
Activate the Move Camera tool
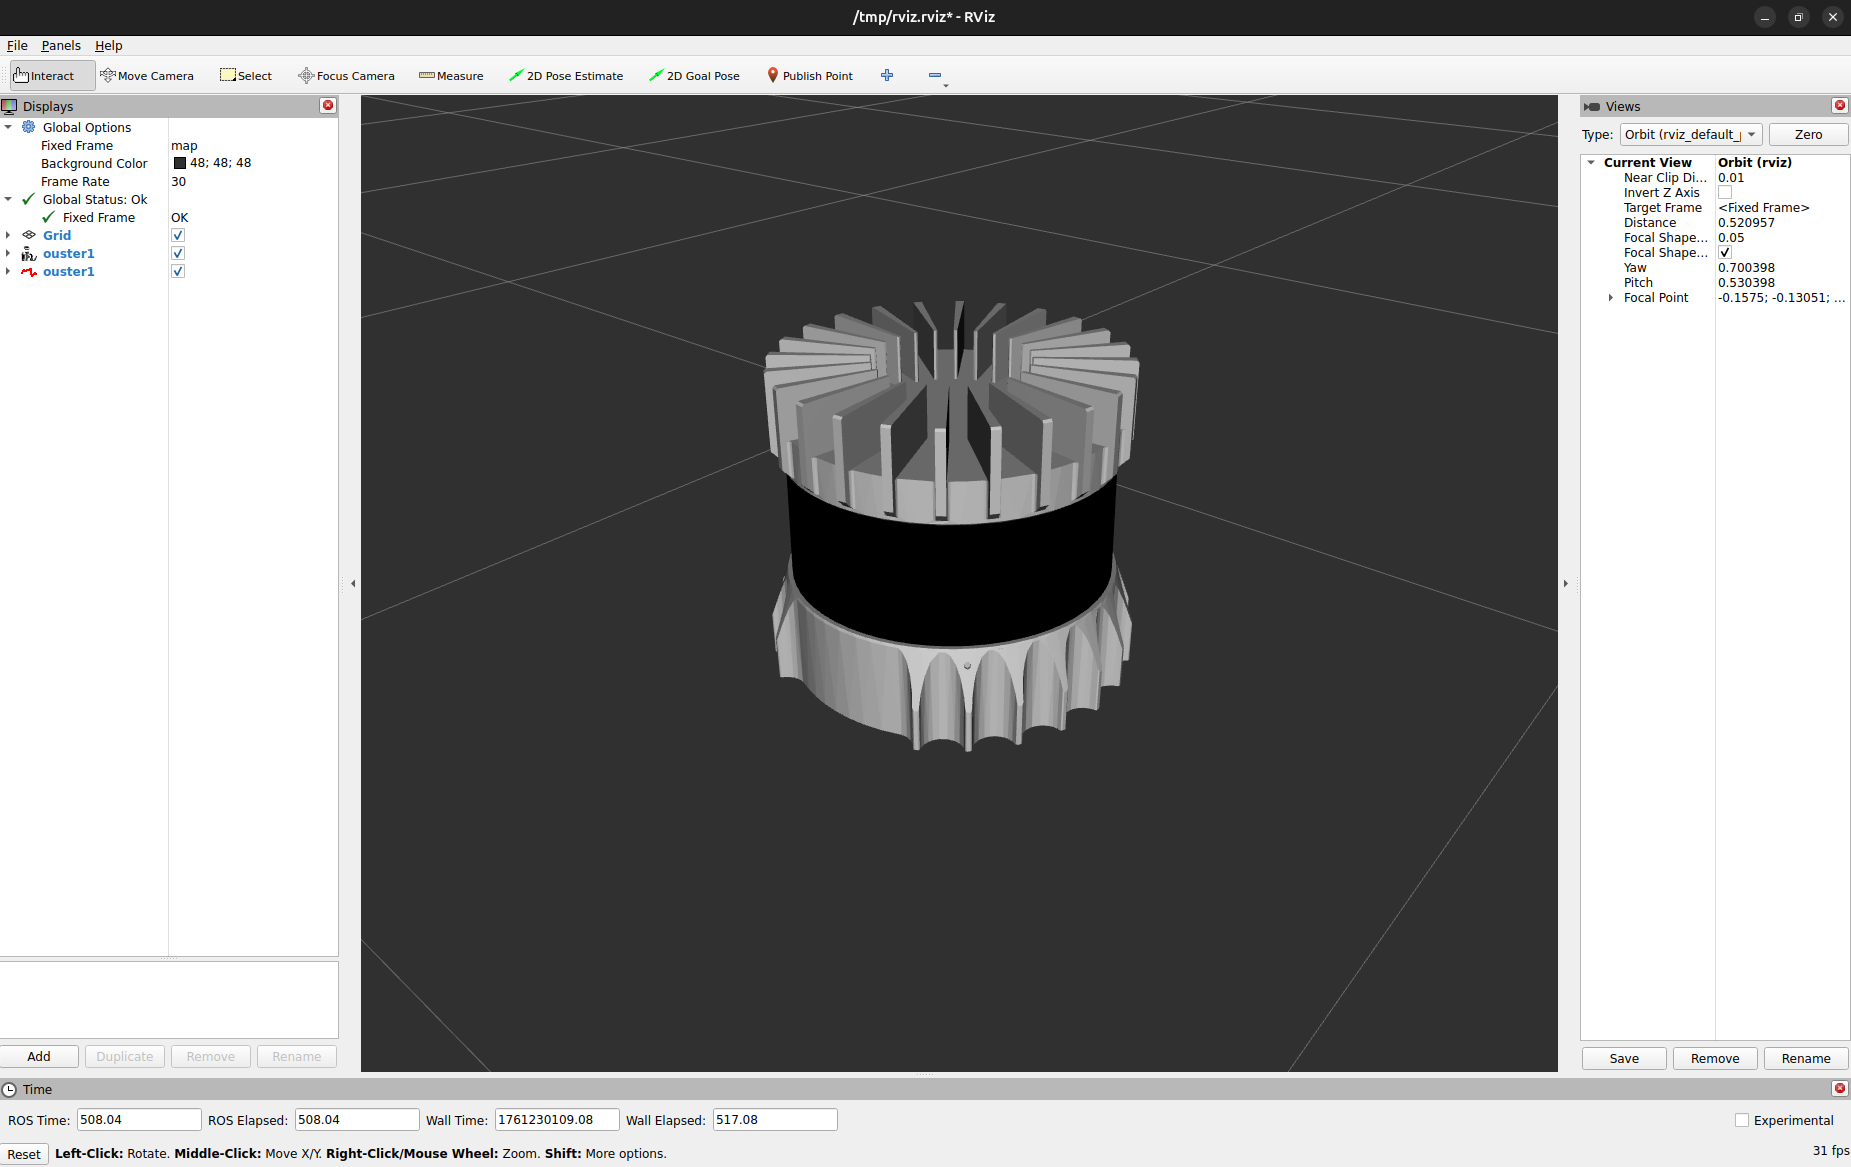click(147, 76)
